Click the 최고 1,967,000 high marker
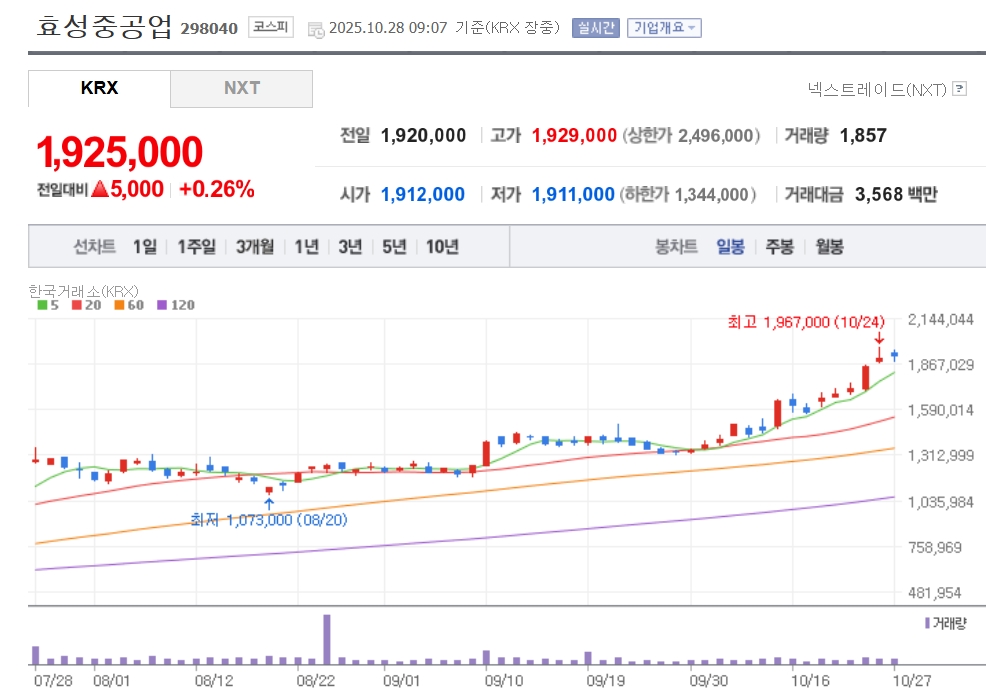This screenshot has height=698, width=986. pos(806,321)
